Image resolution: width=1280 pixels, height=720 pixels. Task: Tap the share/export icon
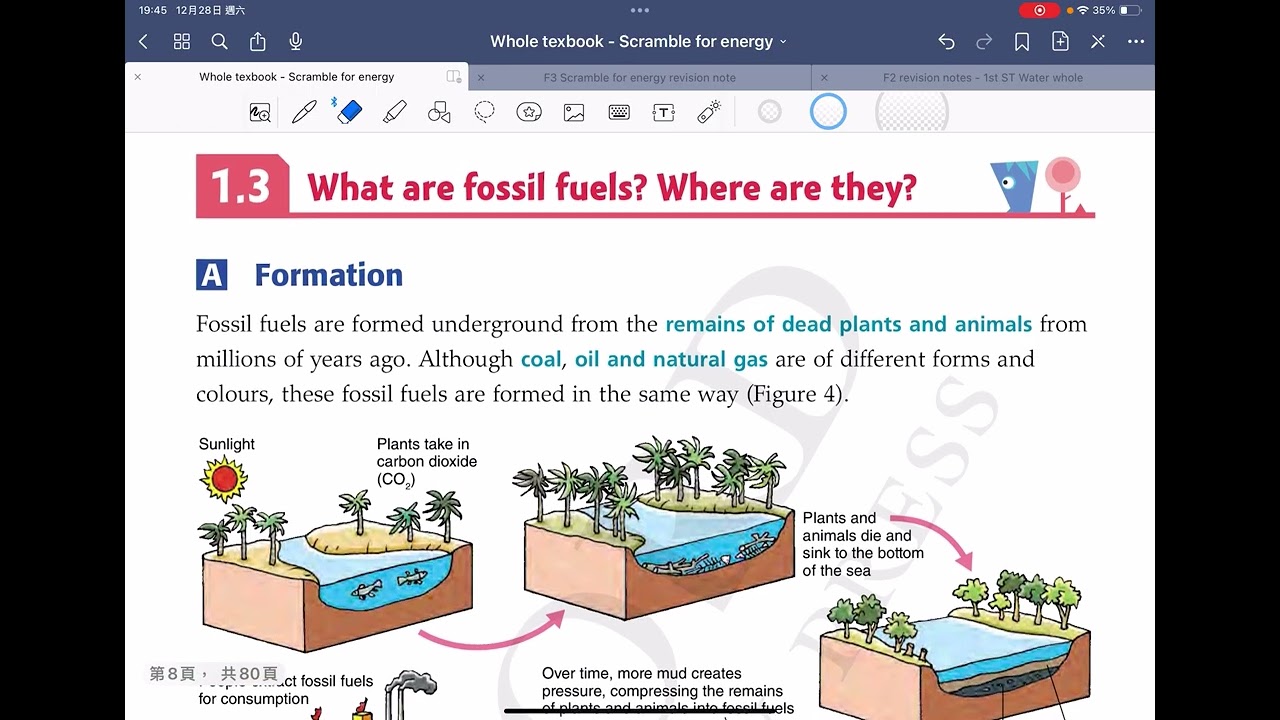258,41
